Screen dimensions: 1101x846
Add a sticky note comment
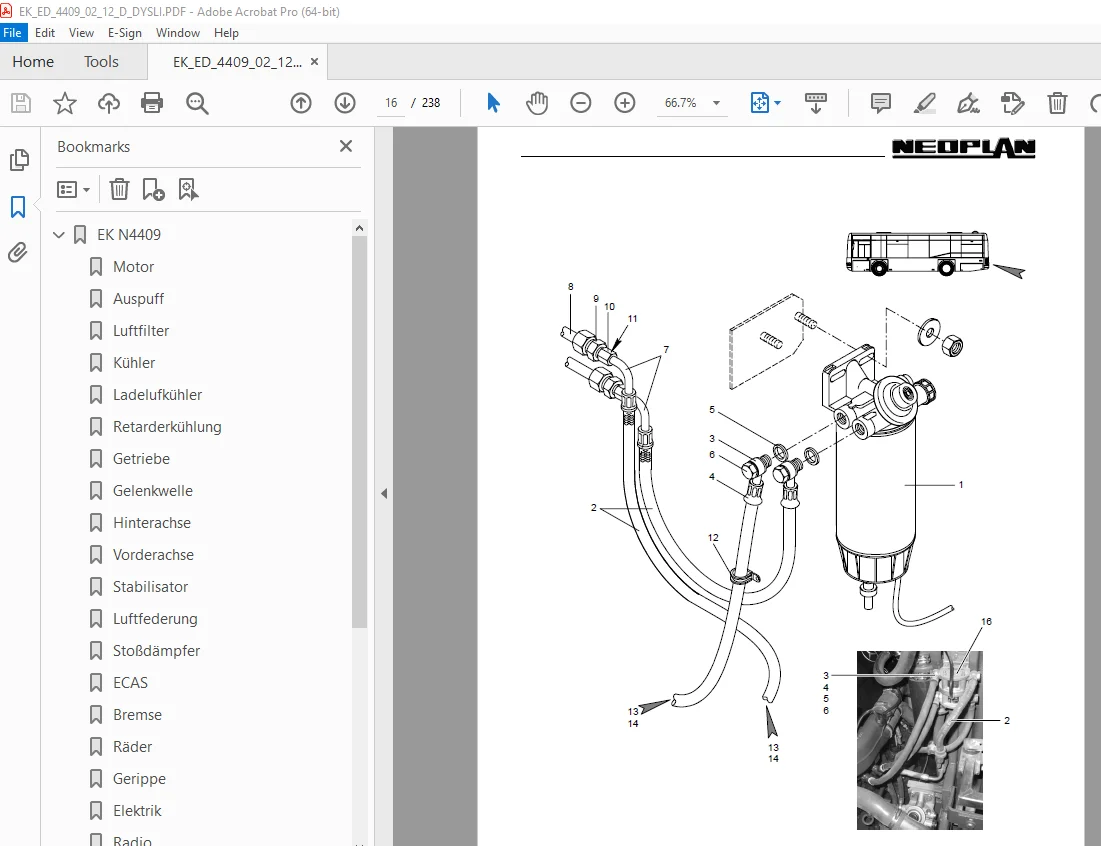[x=881, y=103]
